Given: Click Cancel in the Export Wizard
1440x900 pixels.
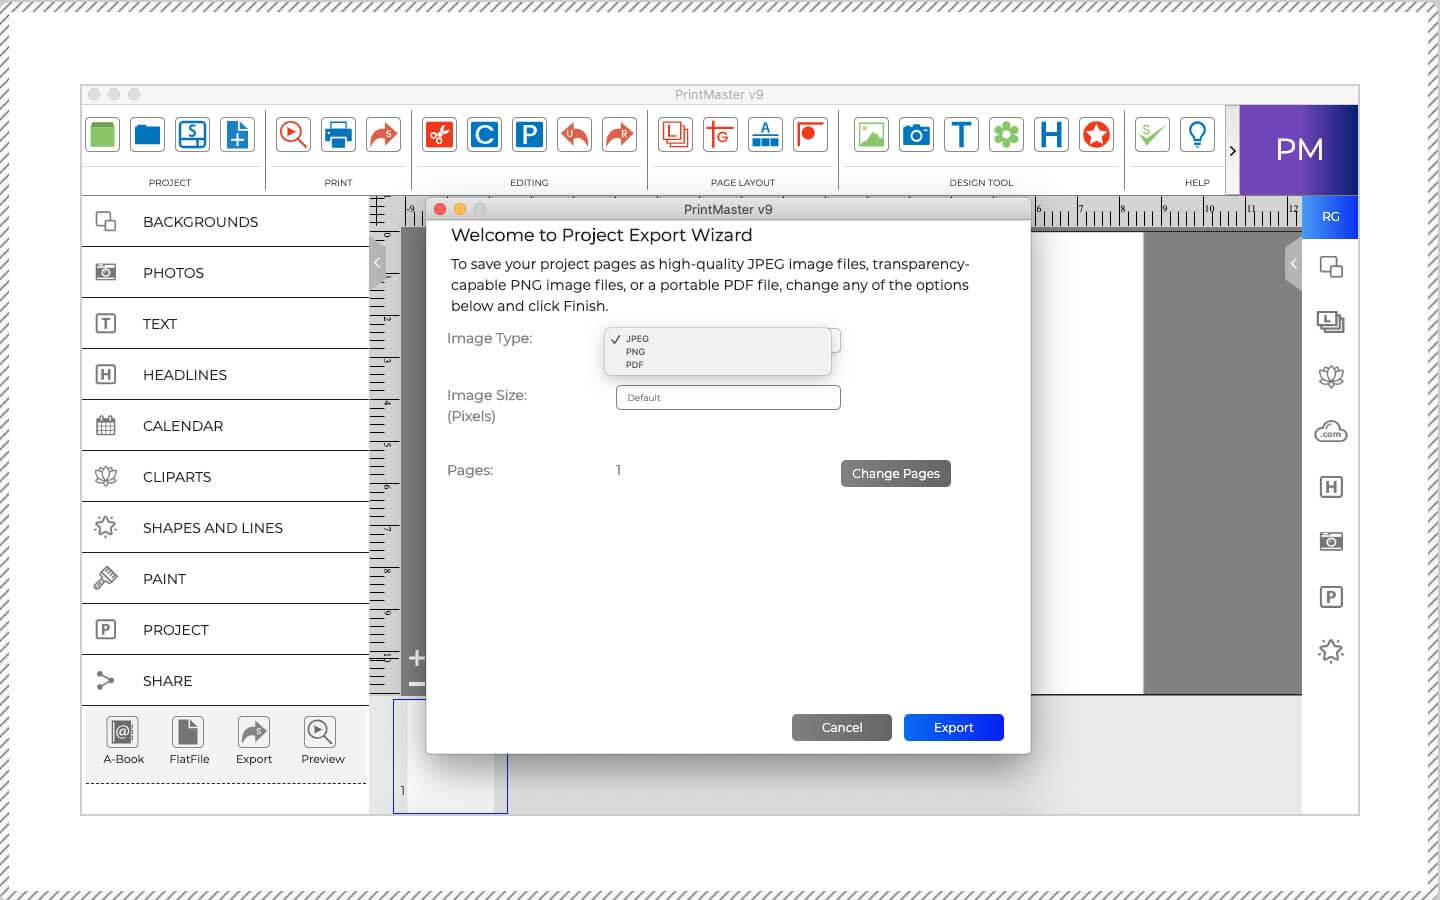Looking at the screenshot, I should pos(842,727).
